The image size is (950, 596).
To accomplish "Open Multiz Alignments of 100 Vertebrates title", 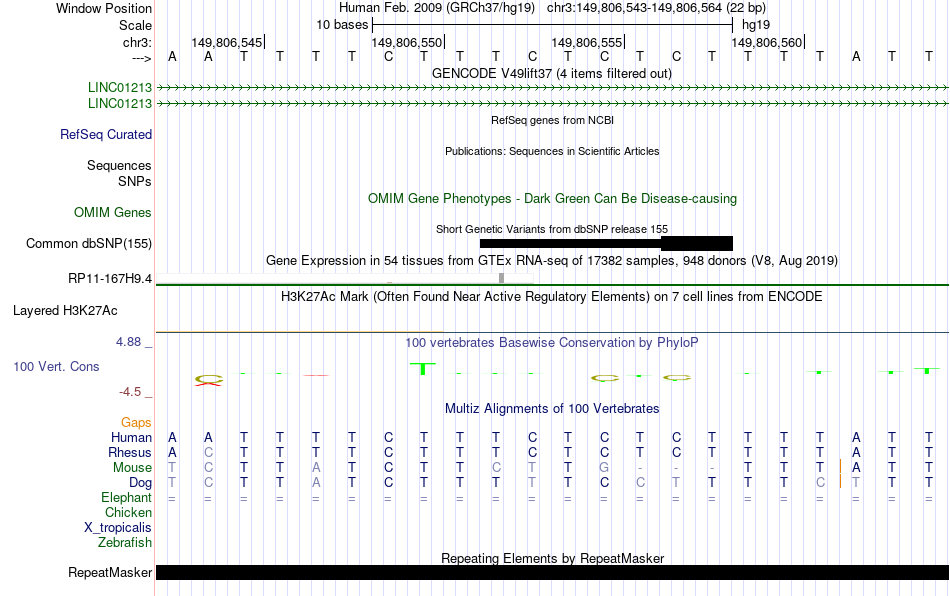I will click(x=552, y=409).
